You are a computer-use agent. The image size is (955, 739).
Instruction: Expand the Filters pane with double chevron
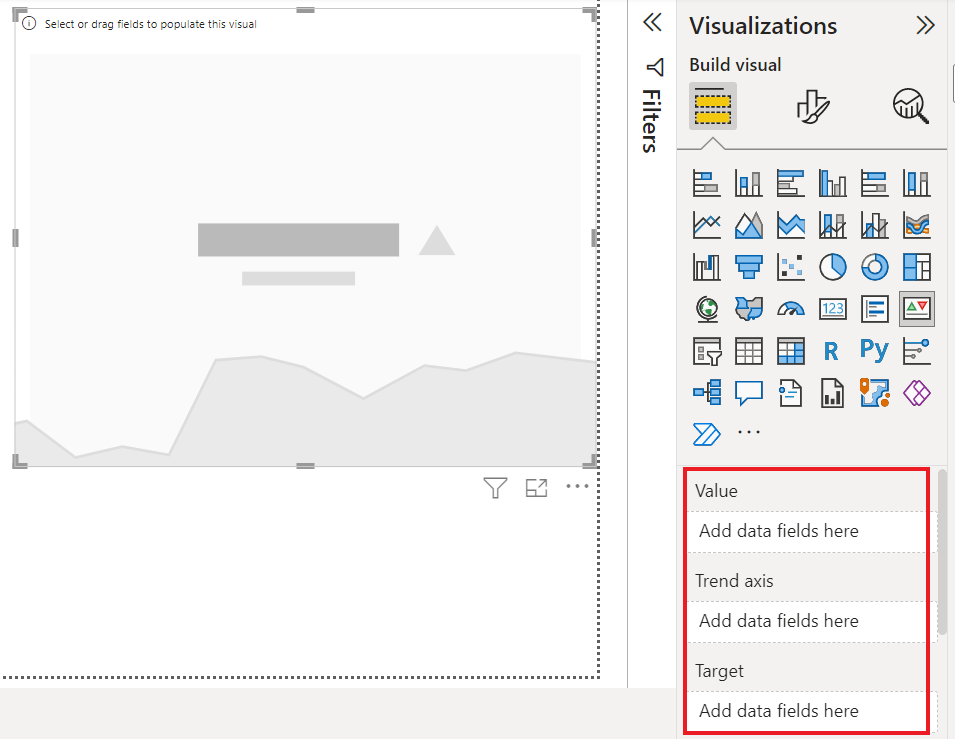pyautogui.click(x=652, y=23)
